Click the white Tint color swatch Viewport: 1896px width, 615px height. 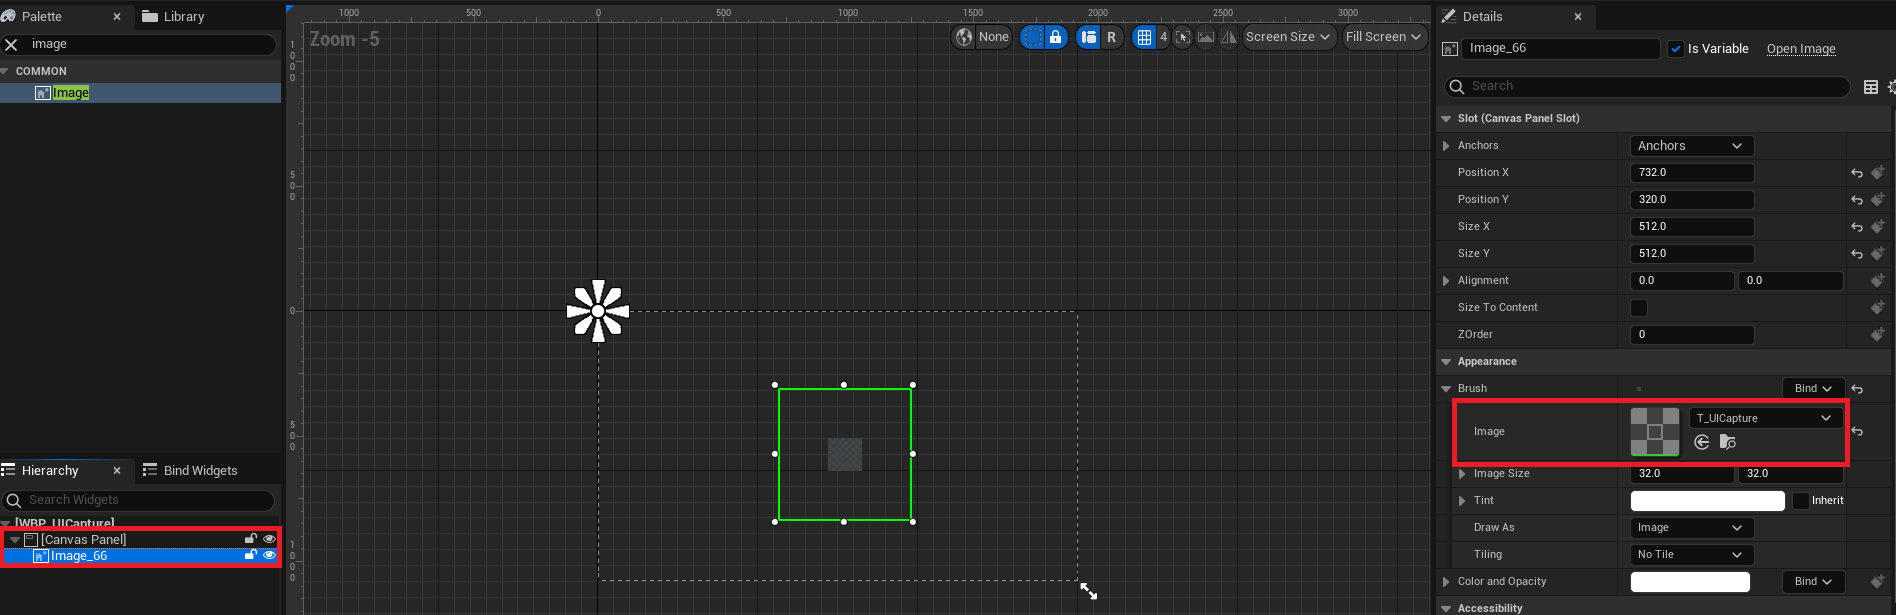pyautogui.click(x=1707, y=501)
